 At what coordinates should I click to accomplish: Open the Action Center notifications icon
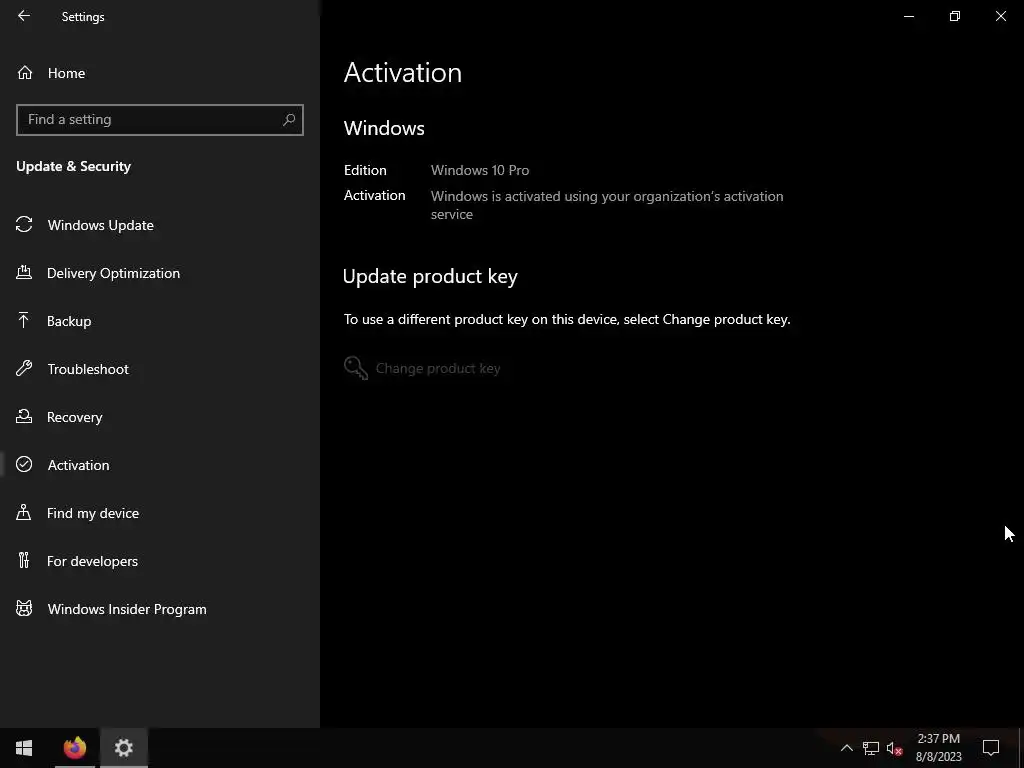991,748
